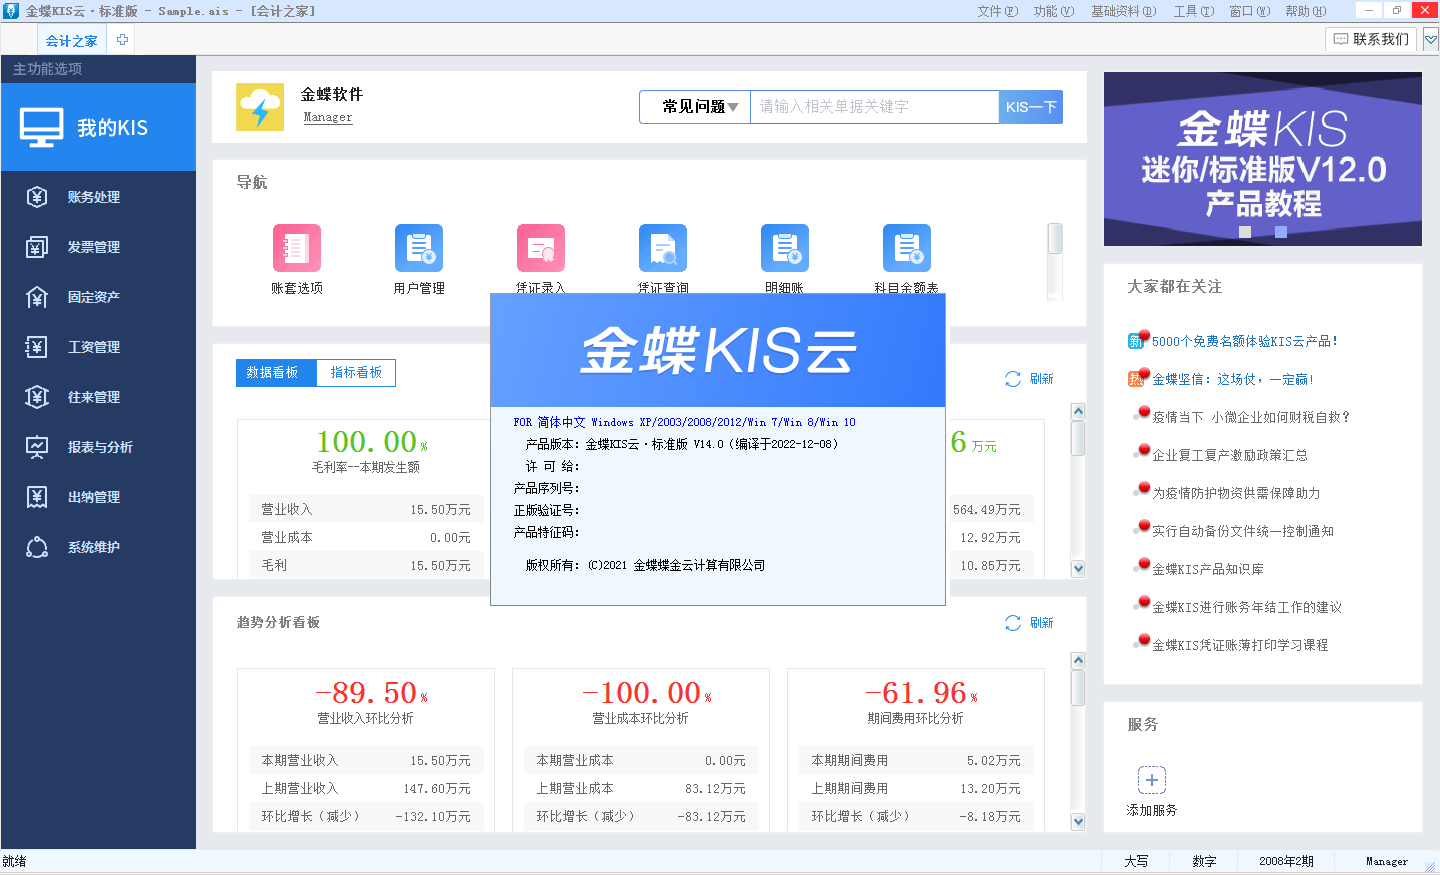Viewport: 1440px width, 875px height.
Task: Open 为疫情防护物资供需保障助力 link
Action: (1236, 493)
